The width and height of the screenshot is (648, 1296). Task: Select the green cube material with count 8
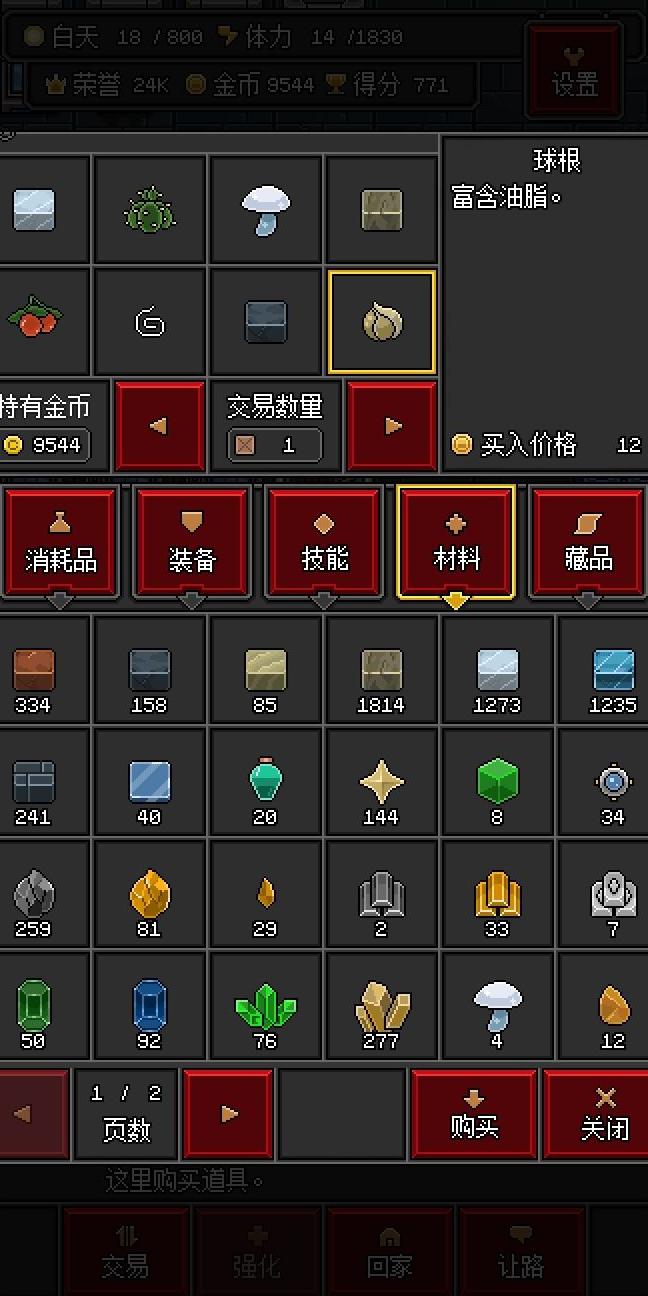pos(497,783)
